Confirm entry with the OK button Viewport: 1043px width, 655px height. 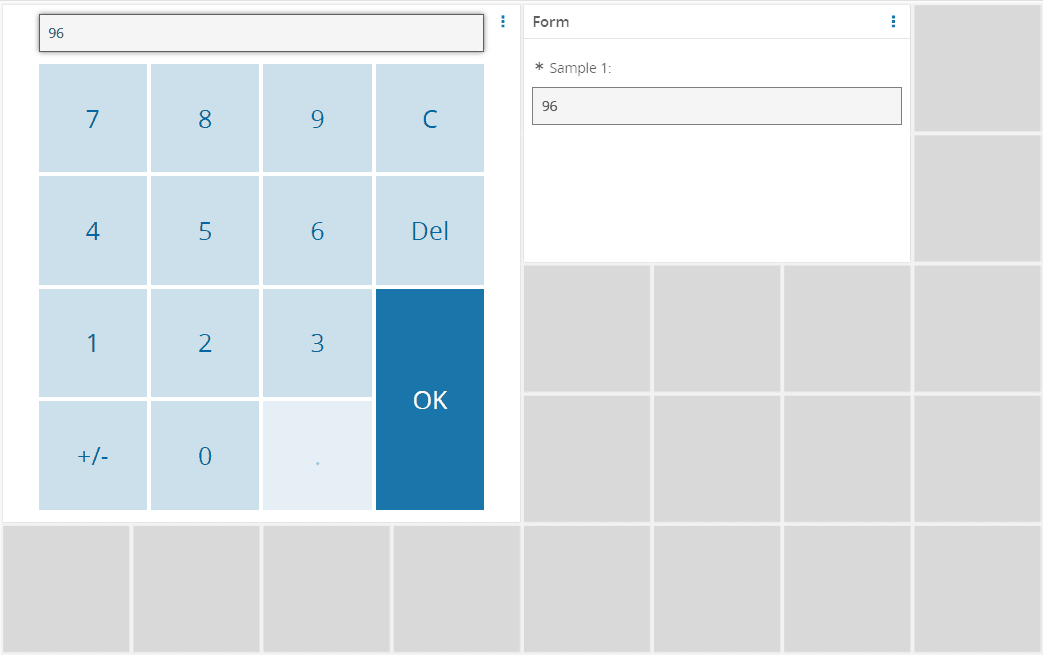pyautogui.click(x=430, y=400)
